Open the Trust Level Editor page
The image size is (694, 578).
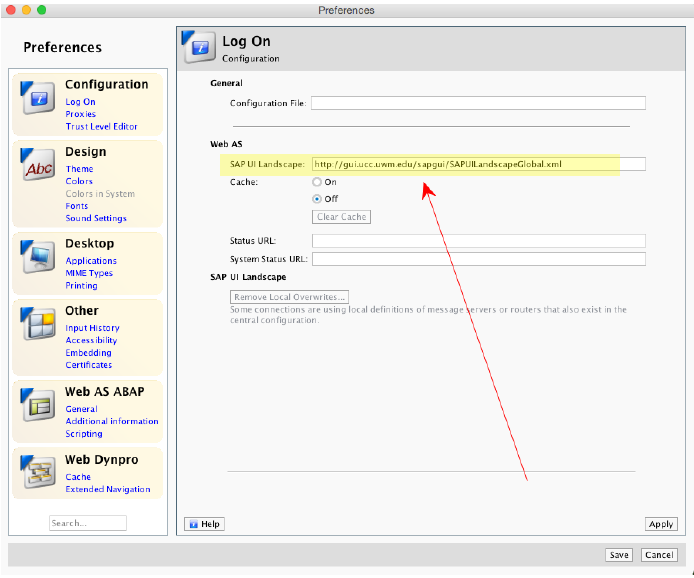click(x=101, y=127)
